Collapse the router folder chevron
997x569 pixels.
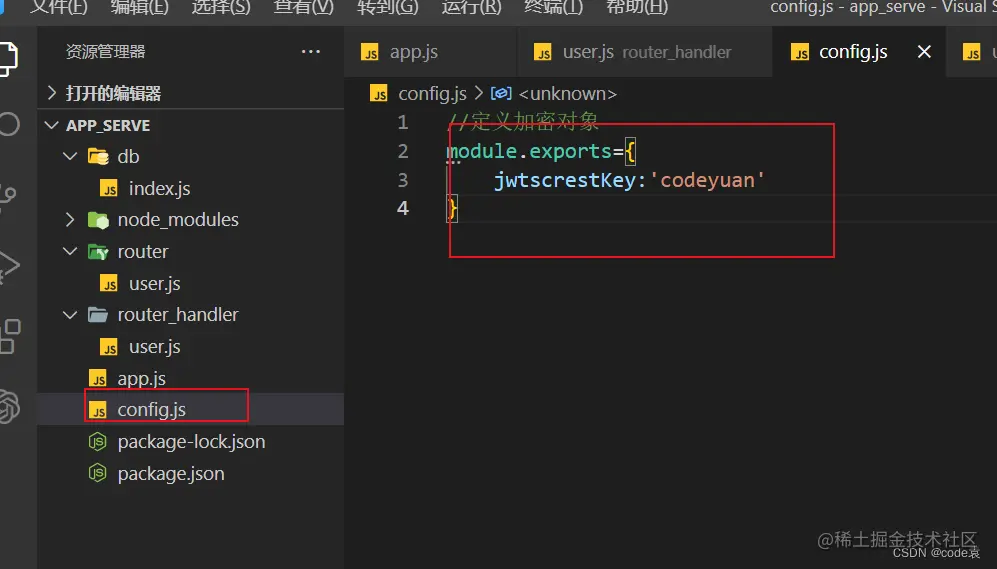(70, 252)
